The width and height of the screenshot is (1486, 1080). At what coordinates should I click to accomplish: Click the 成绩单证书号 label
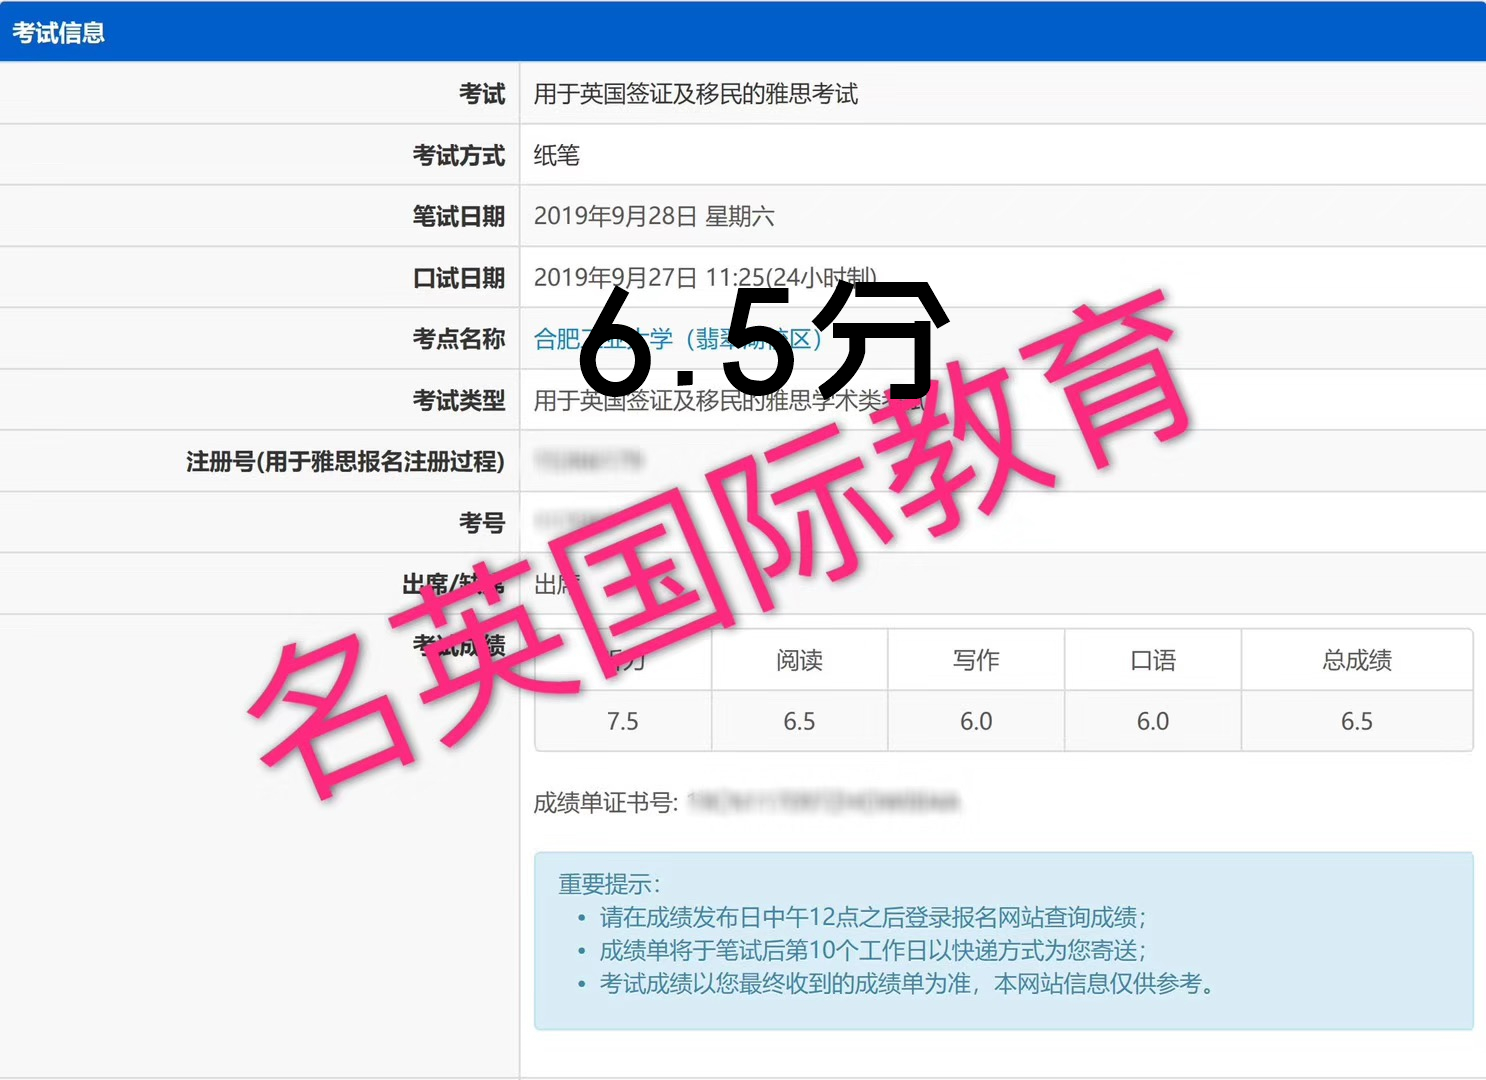point(606,802)
